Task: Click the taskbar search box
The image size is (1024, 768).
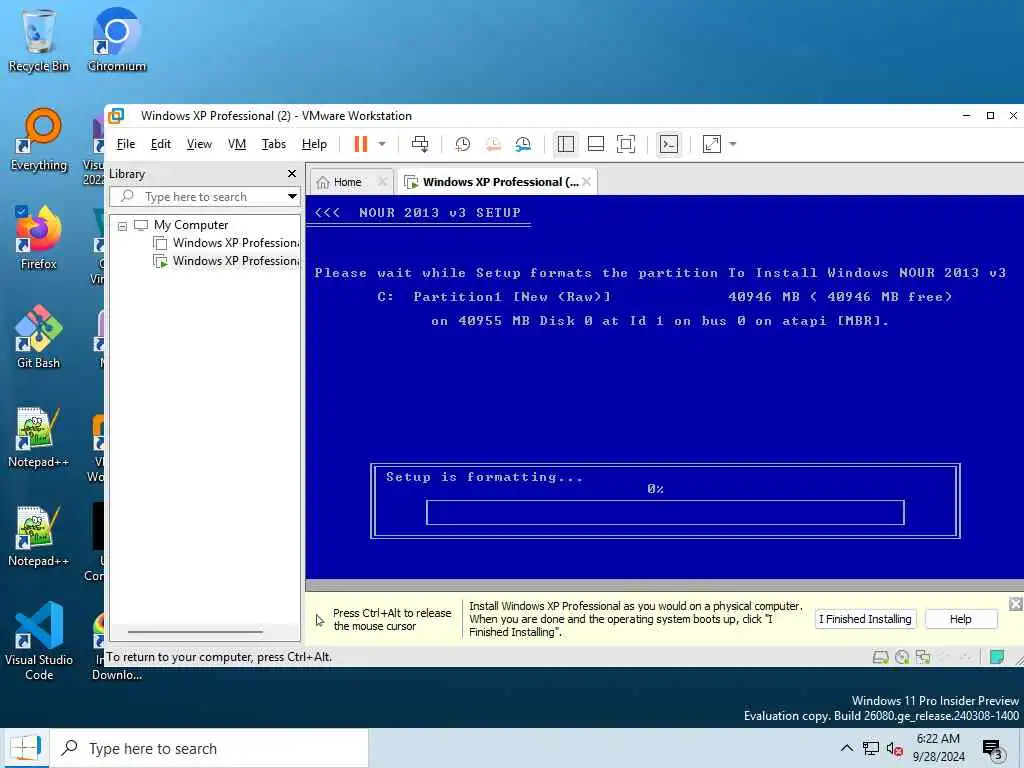Action: tap(209, 748)
